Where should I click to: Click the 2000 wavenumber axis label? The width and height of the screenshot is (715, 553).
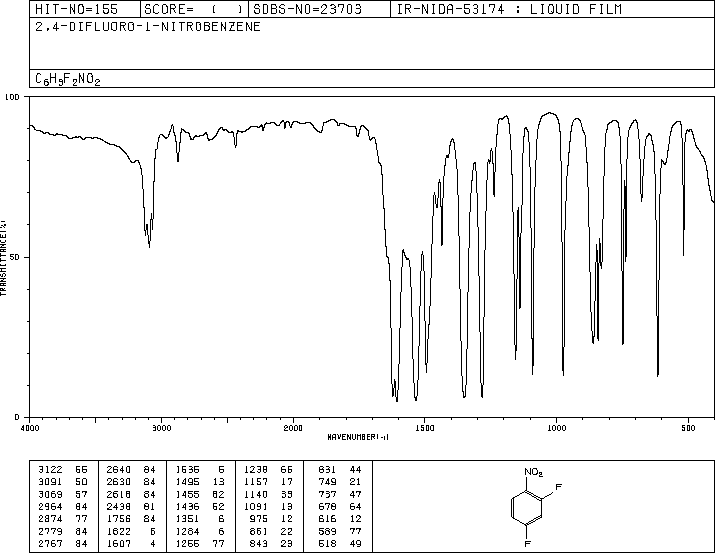click(x=293, y=428)
